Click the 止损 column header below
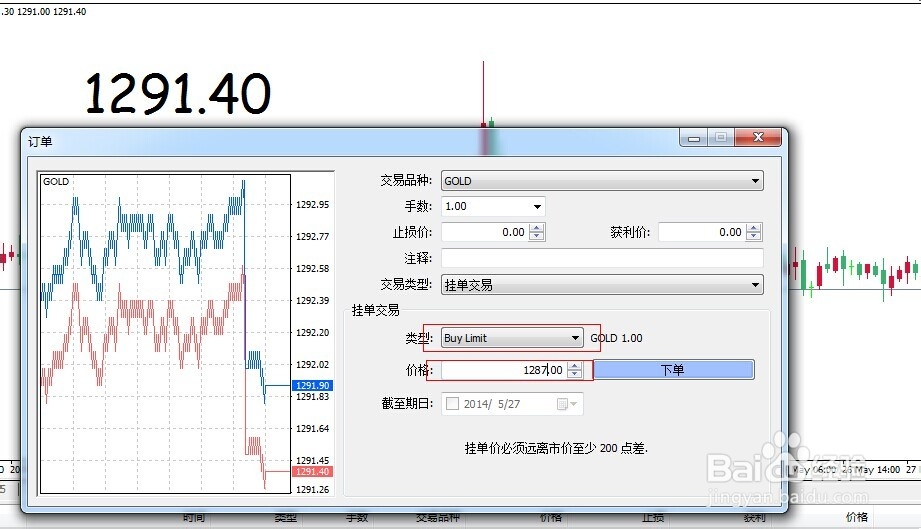Screen dimensions: 921x529 [x=653, y=518]
